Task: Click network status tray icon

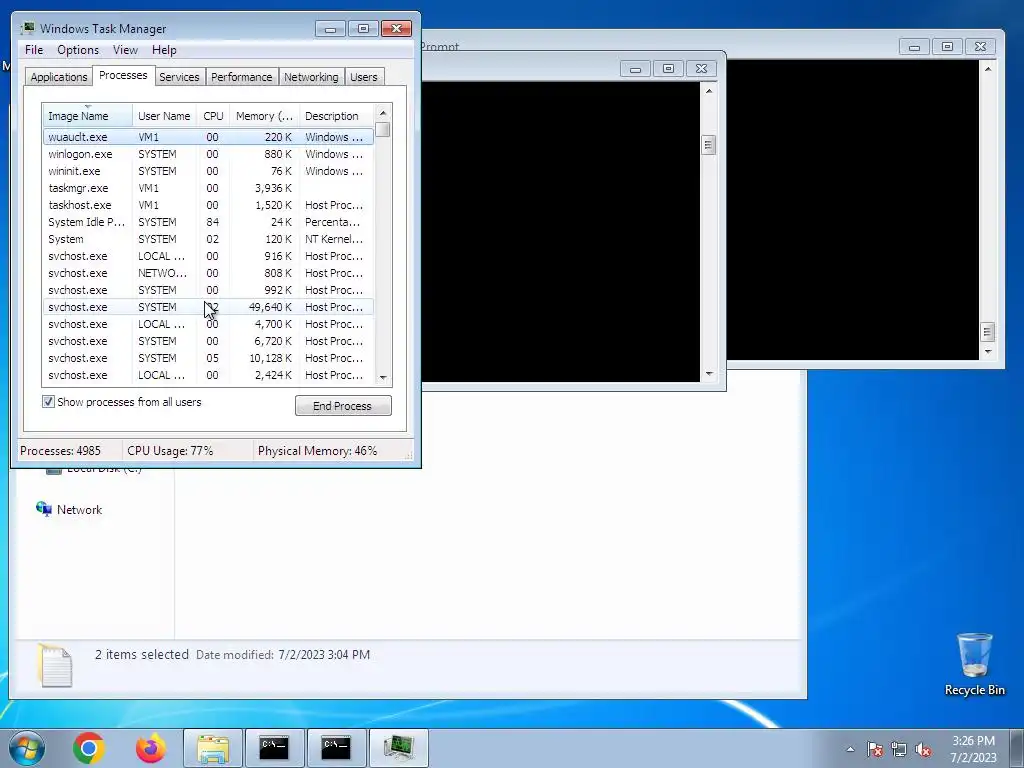Action: pos(899,749)
